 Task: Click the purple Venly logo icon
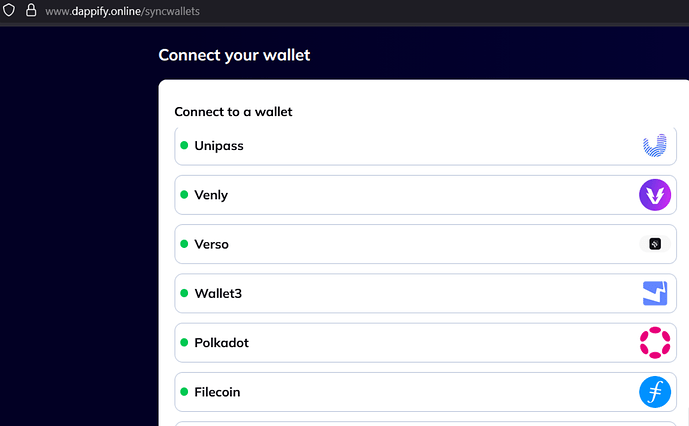[655, 195]
